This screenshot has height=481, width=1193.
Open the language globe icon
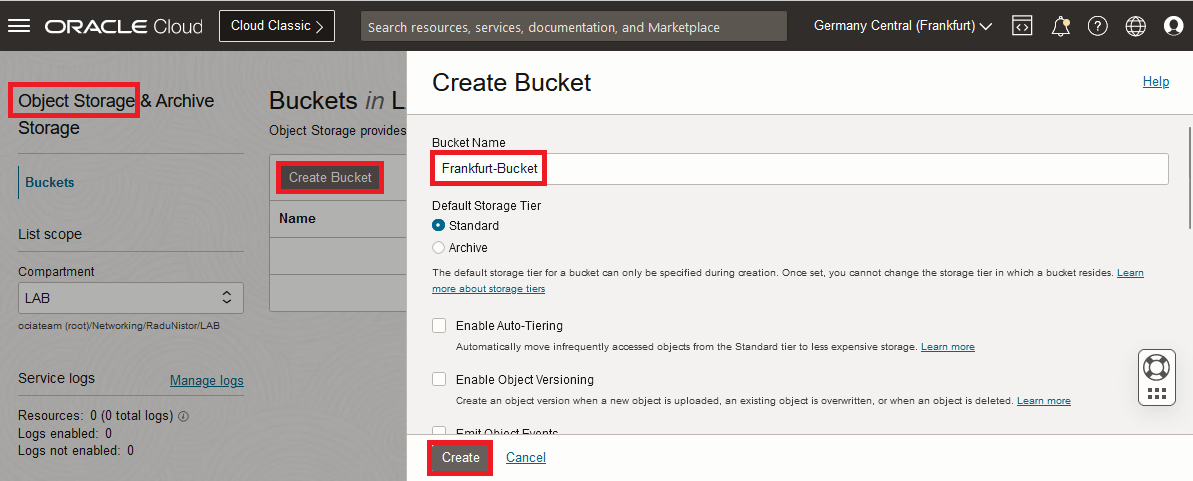tap(1136, 26)
